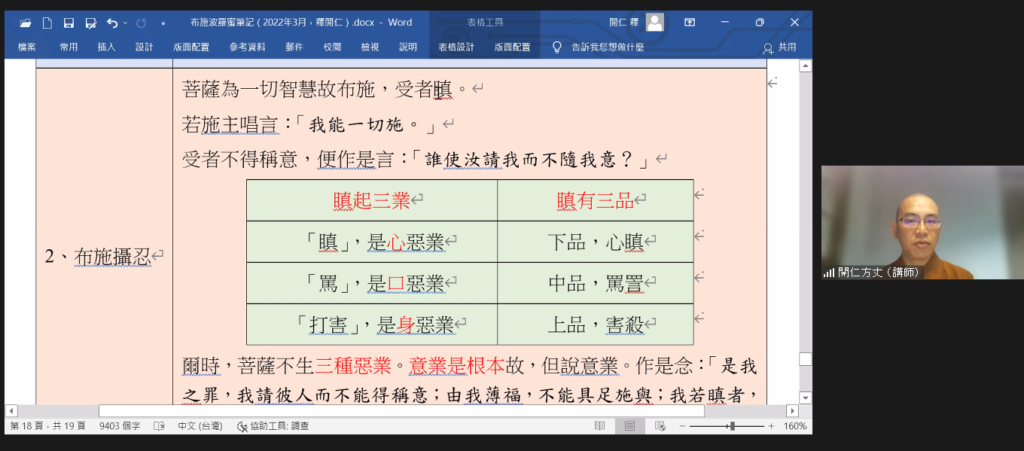Click the 共用 share button

coord(780,47)
